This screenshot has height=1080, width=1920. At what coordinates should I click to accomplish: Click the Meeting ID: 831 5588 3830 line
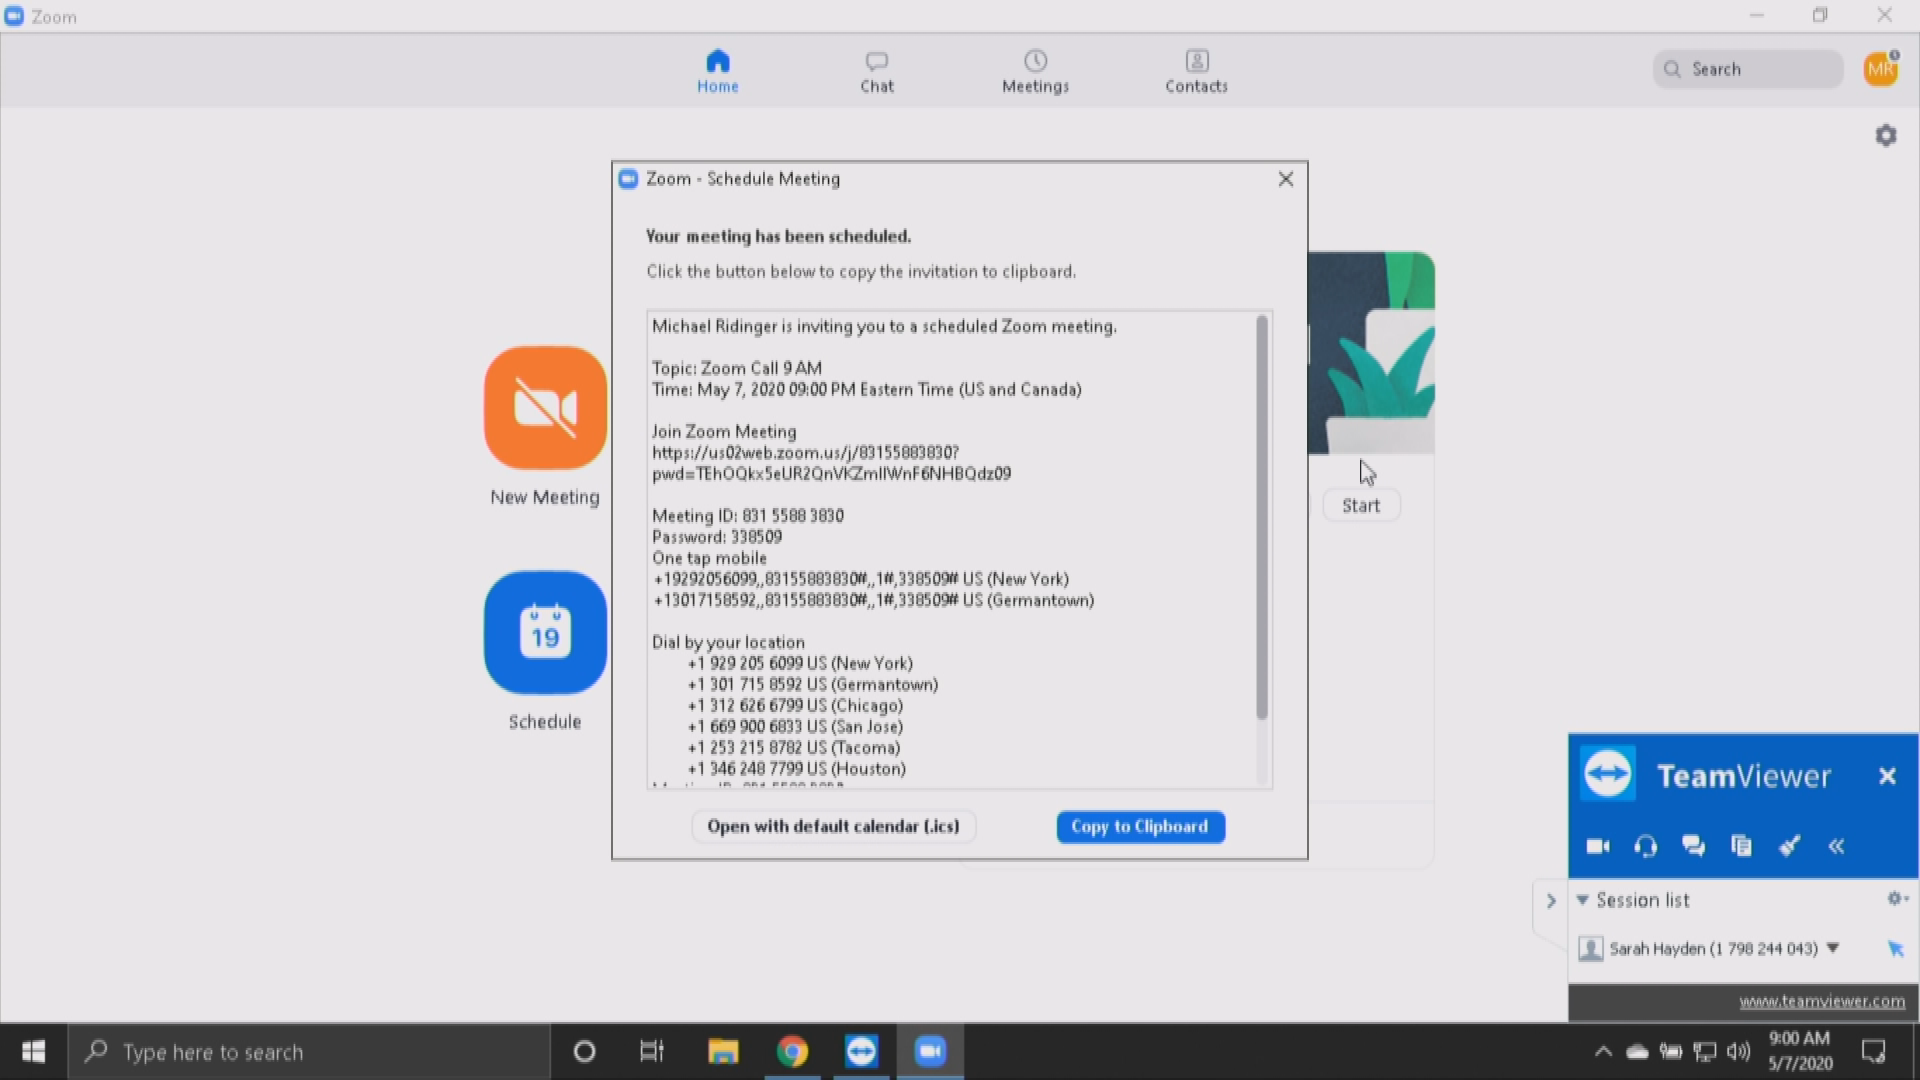[x=748, y=516]
